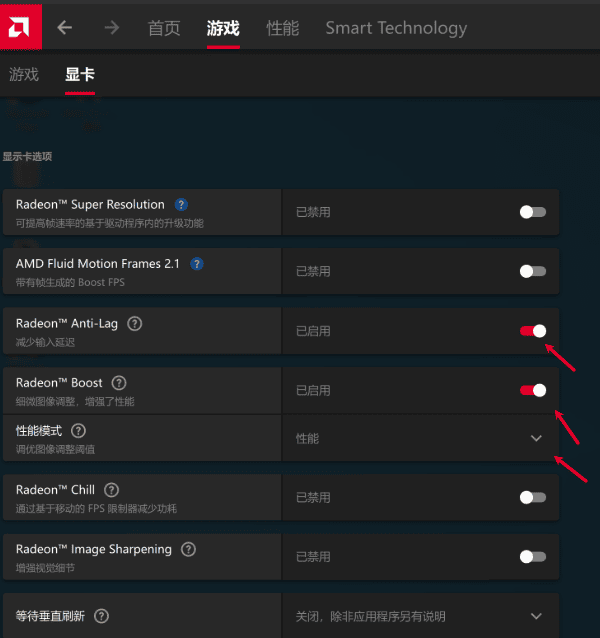The height and width of the screenshot is (638, 600).
Task: Open help icon next to 性能模式
Action: [x=78, y=430]
